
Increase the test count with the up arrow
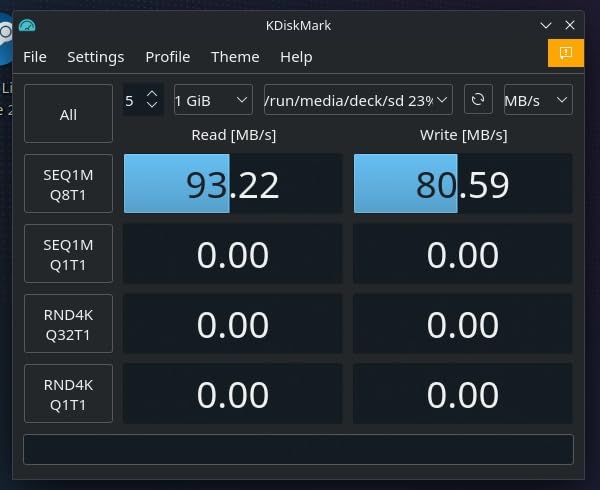152,93
